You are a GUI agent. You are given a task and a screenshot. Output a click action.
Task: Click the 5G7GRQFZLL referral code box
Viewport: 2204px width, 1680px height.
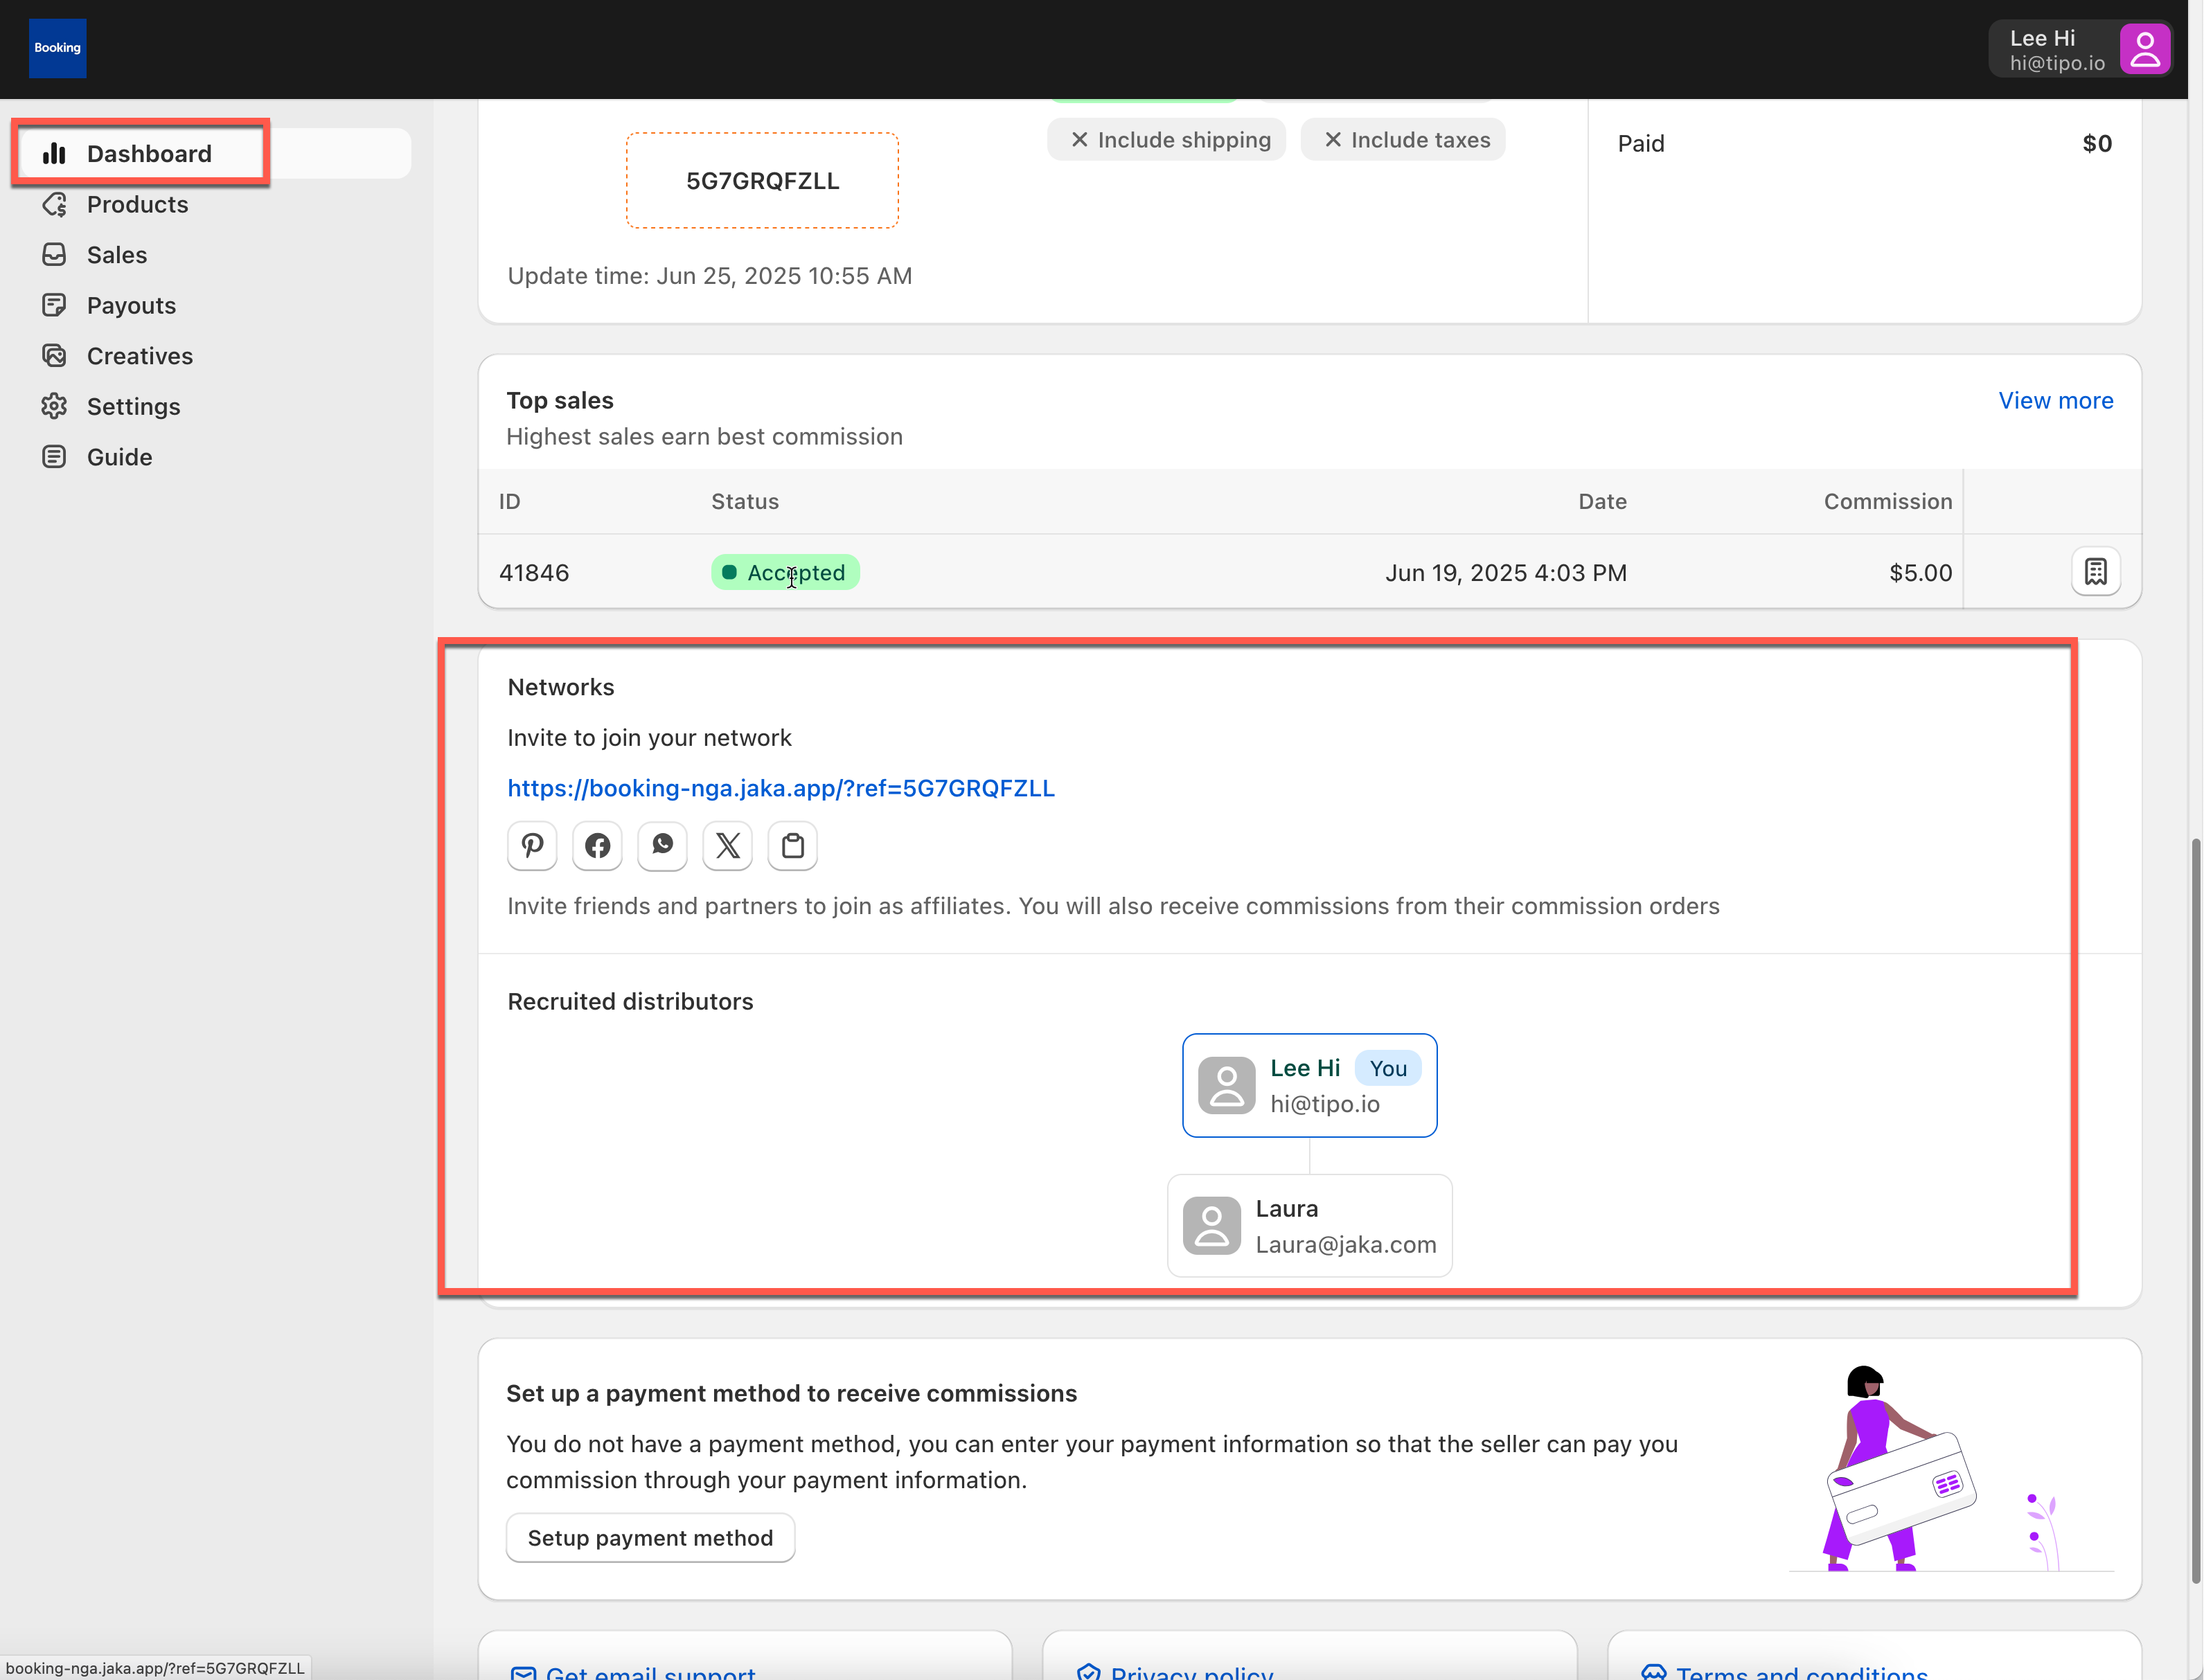pyautogui.click(x=762, y=181)
